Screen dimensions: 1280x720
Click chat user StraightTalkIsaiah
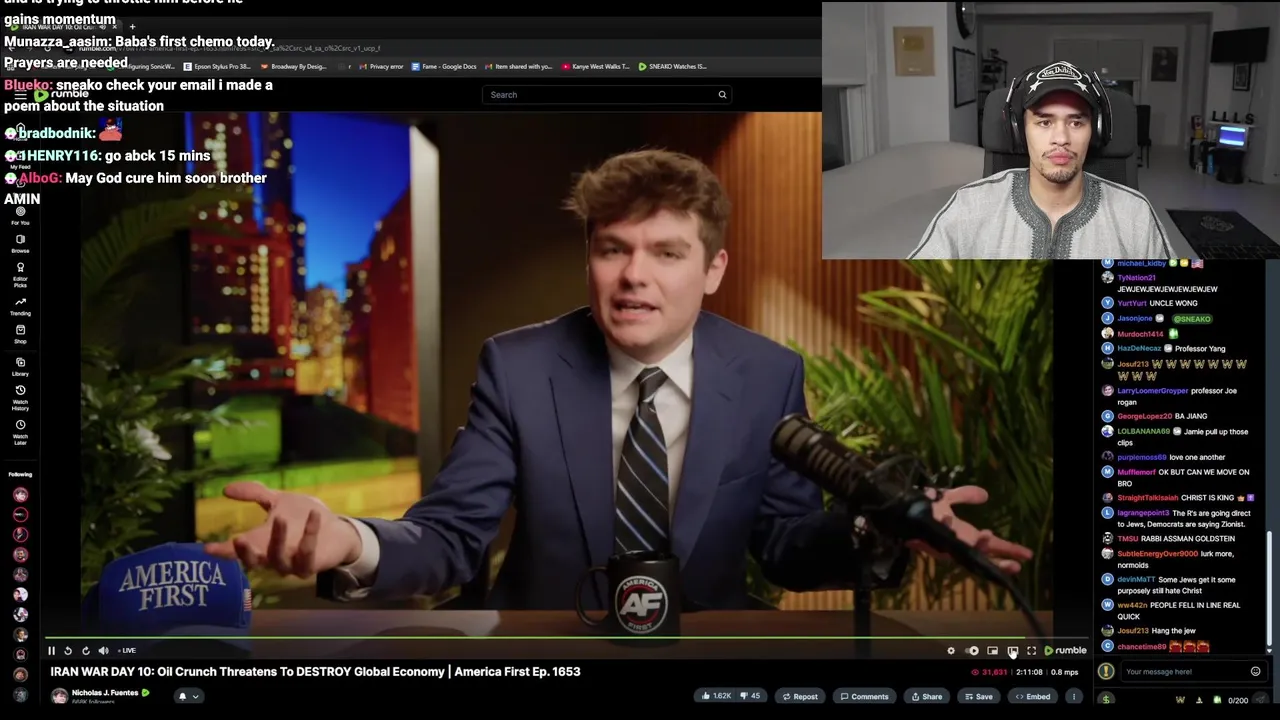click(1147, 498)
